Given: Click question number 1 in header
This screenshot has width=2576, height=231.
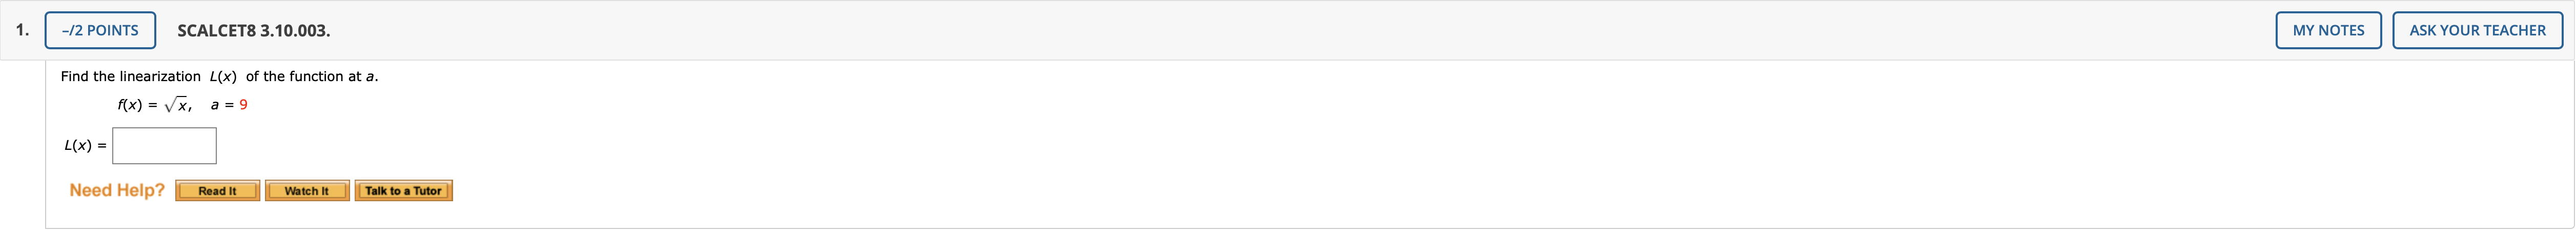Looking at the screenshot, I should (21, 30).
